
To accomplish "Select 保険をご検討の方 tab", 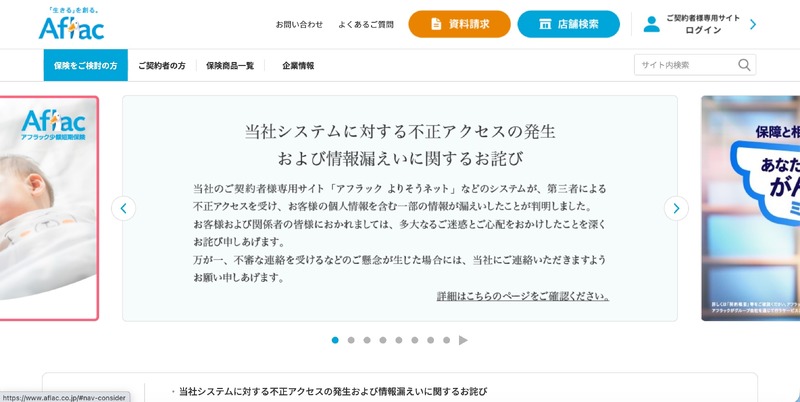I will (x=86, y=65).
